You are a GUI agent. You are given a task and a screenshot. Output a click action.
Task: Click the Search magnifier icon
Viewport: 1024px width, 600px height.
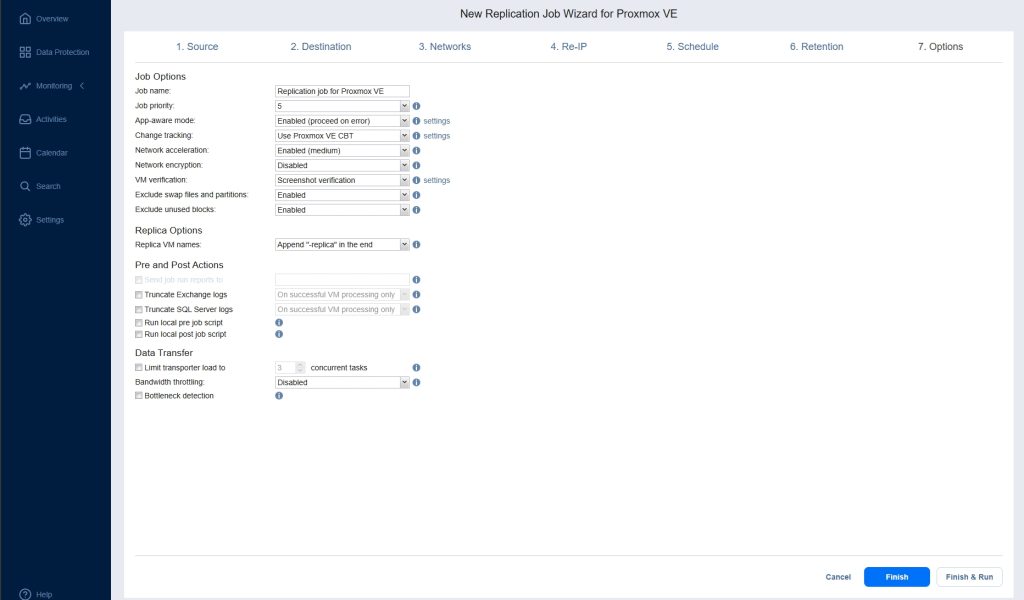(25, 186)
